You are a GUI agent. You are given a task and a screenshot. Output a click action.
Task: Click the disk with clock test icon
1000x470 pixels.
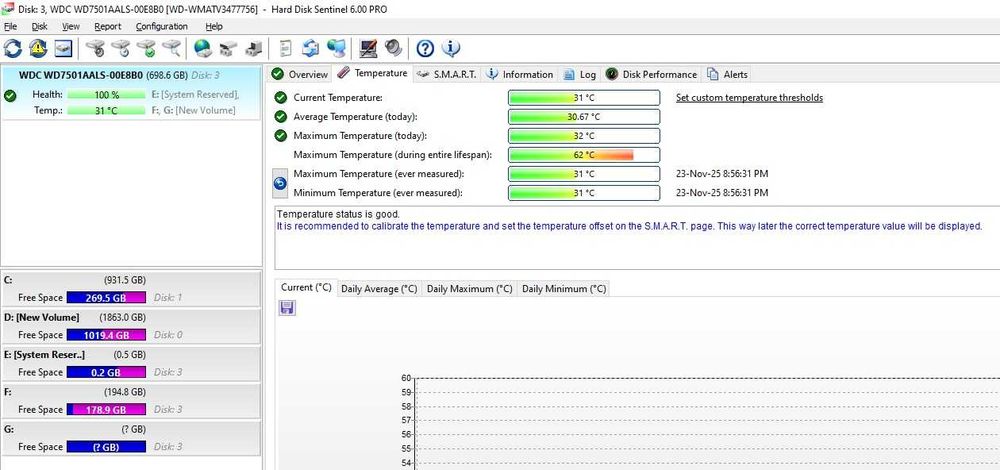coord(121,48)
